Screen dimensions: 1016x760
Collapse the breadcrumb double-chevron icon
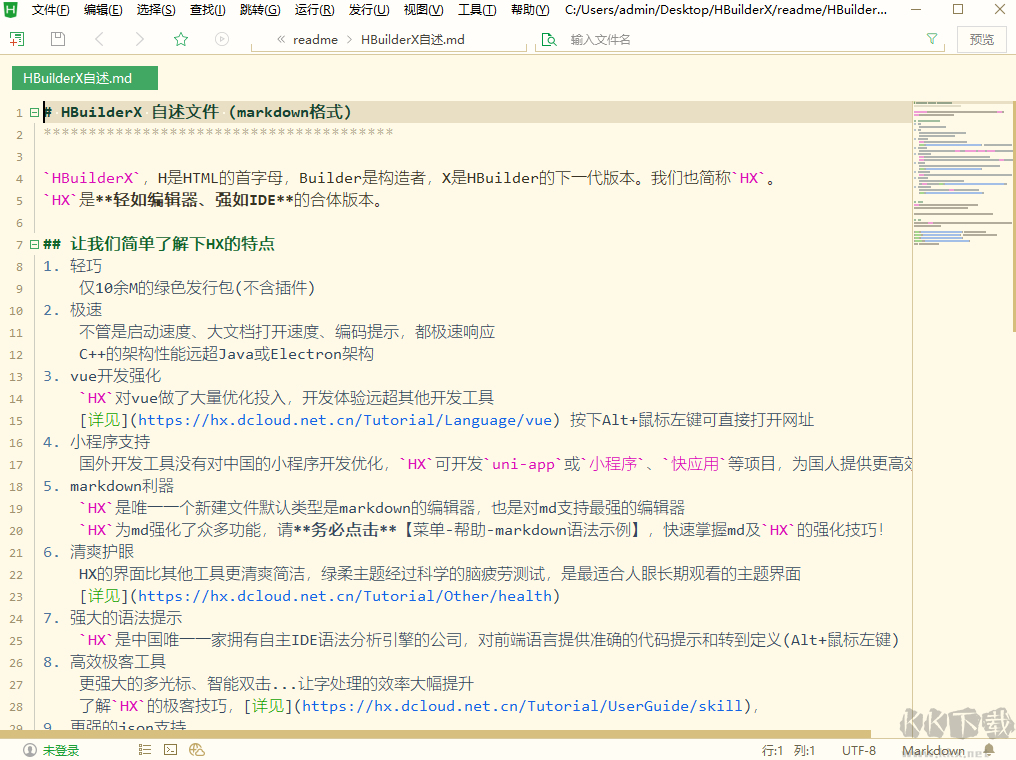(281, 40)
